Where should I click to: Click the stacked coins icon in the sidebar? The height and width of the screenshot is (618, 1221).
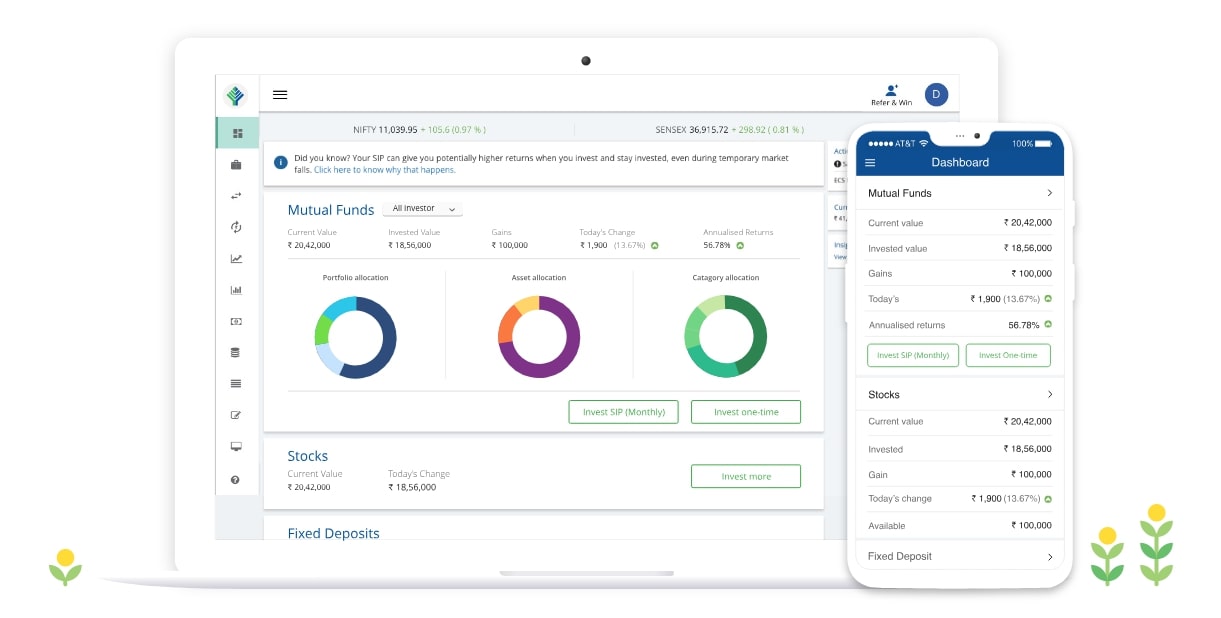[x=237, y=353]
